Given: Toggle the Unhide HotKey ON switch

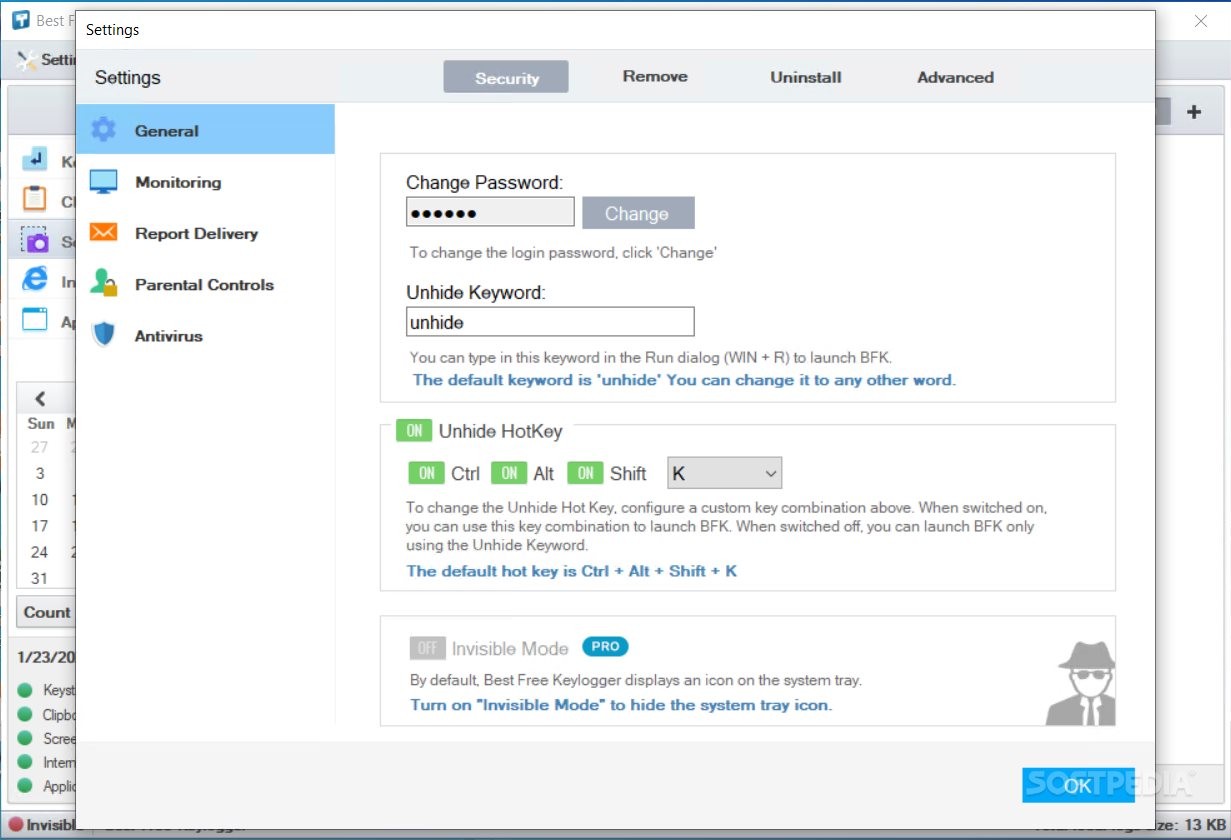Looking at the screenshot, I should click(x=414, y=431).
